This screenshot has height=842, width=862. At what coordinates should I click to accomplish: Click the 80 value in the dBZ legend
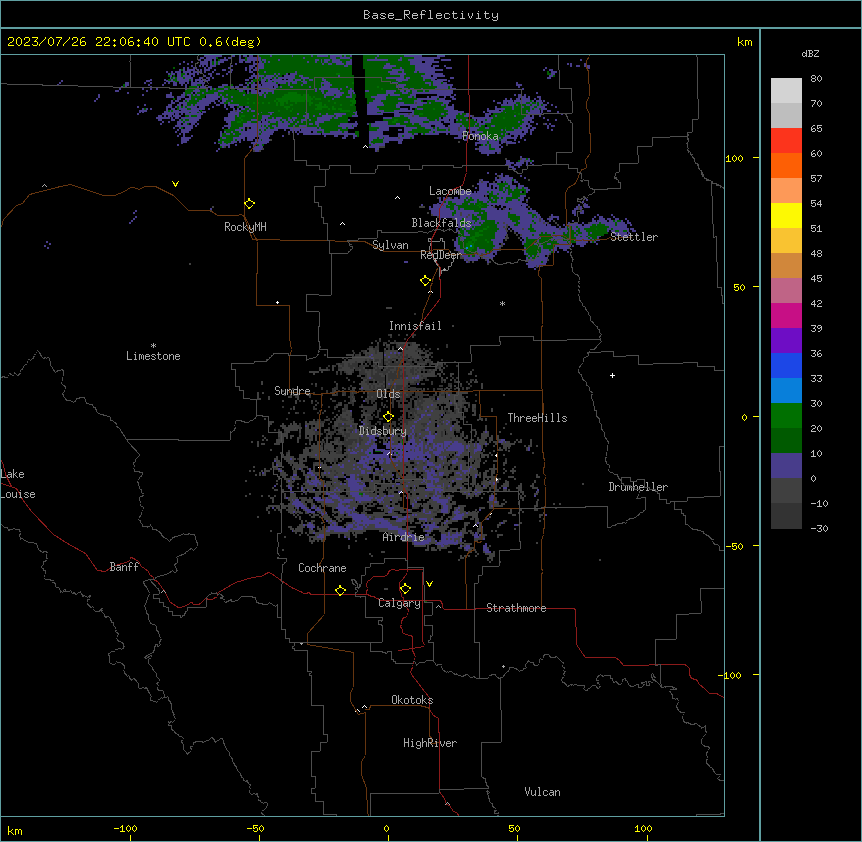pos(816,79)
